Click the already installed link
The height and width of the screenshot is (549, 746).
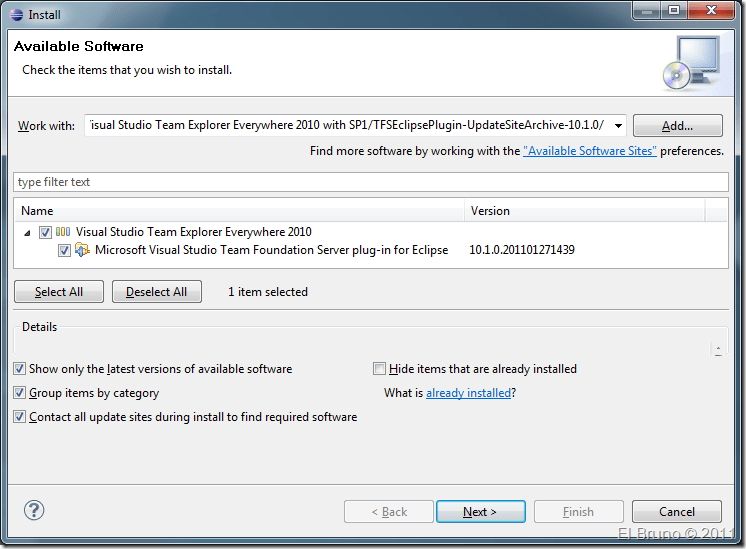(x=468, y=393)
